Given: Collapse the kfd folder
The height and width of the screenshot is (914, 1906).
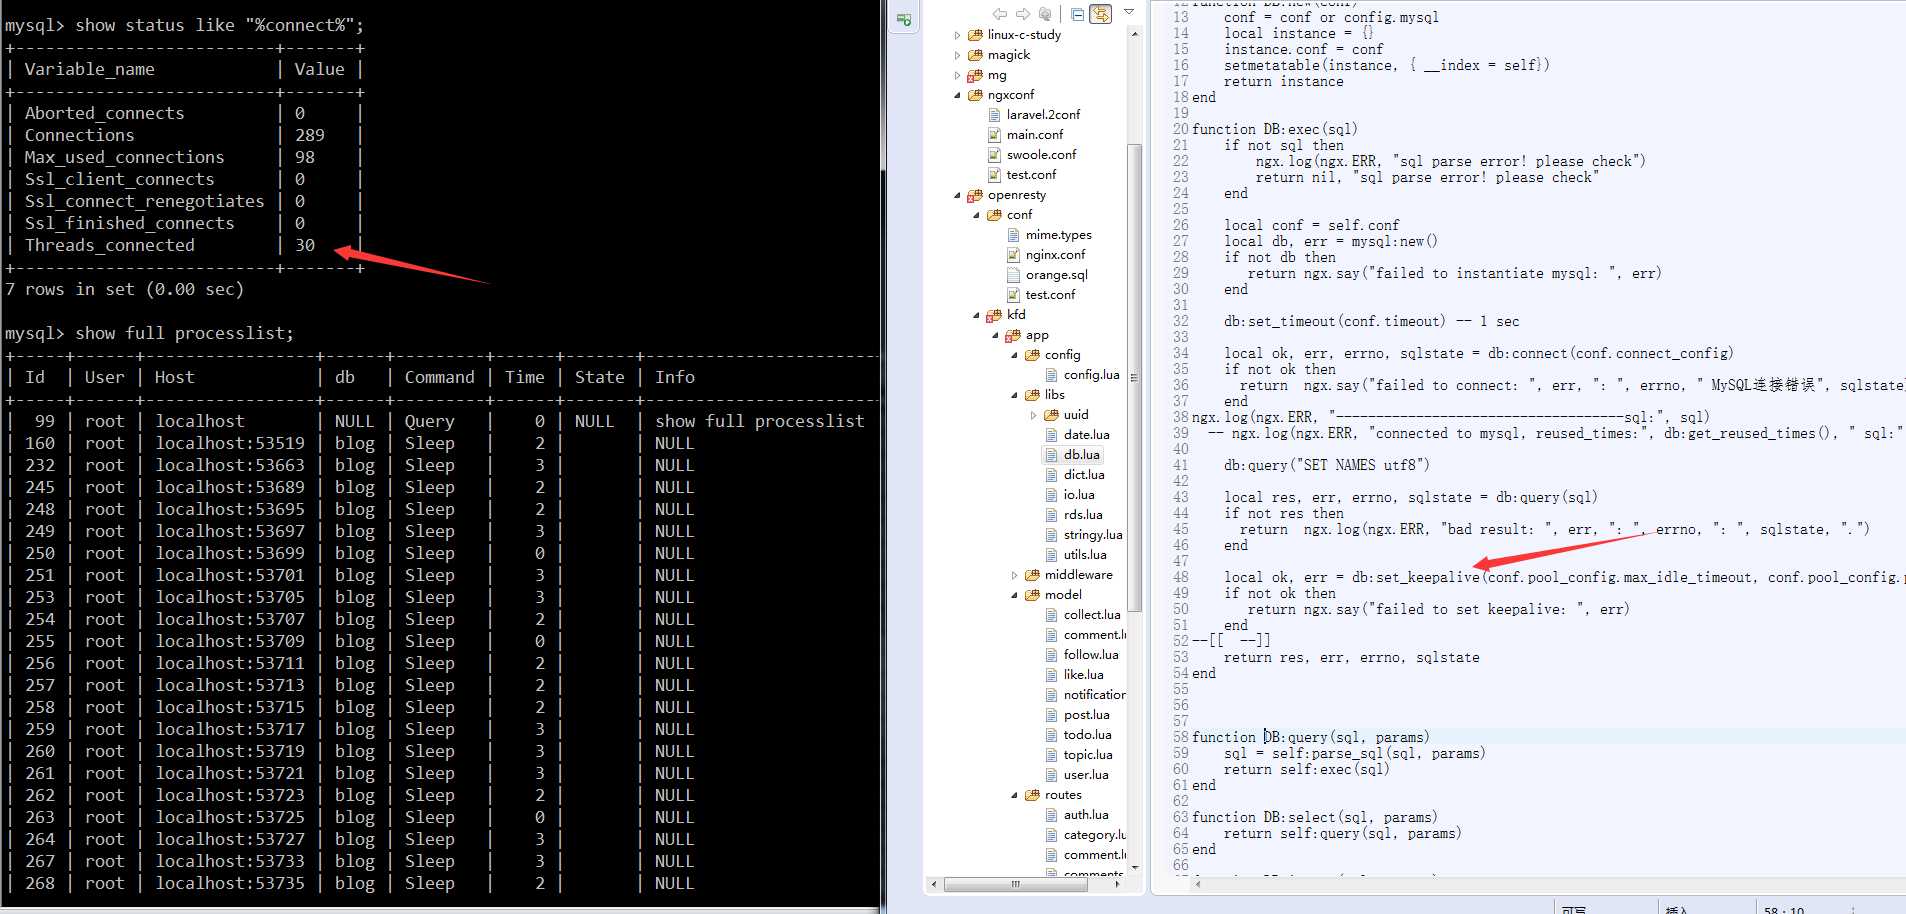Looking at the screenshot, I should point(976,315).
